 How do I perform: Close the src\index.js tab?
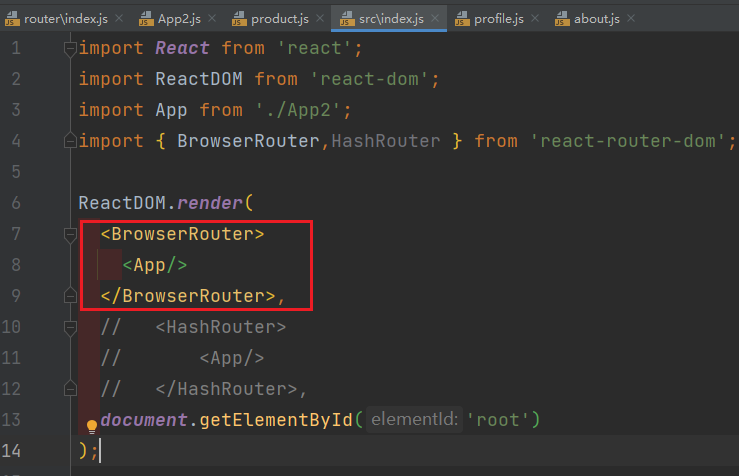(x=435, y=18)
